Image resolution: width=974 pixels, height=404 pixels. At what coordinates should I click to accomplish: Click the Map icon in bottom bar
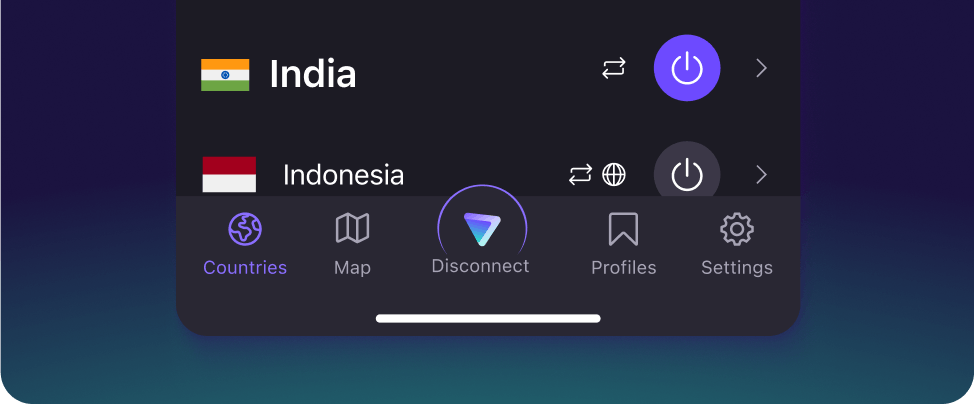click(x=352, y=228)
